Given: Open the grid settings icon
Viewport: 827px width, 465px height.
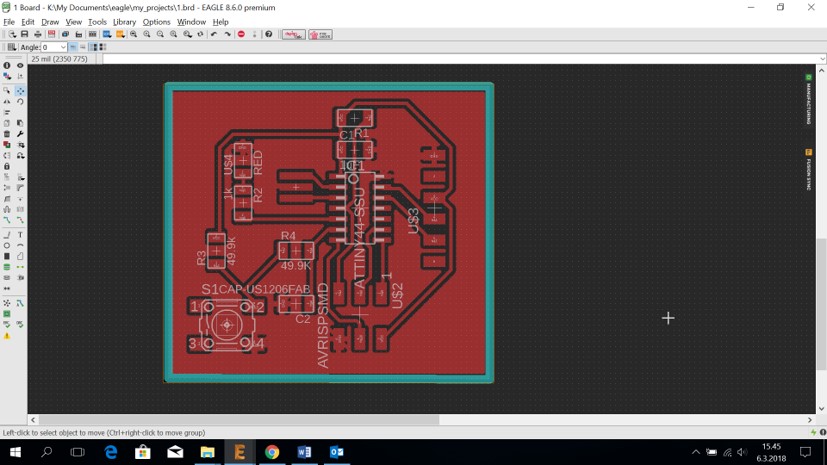Looking at the screenshot, I should [x=11, y=47].
